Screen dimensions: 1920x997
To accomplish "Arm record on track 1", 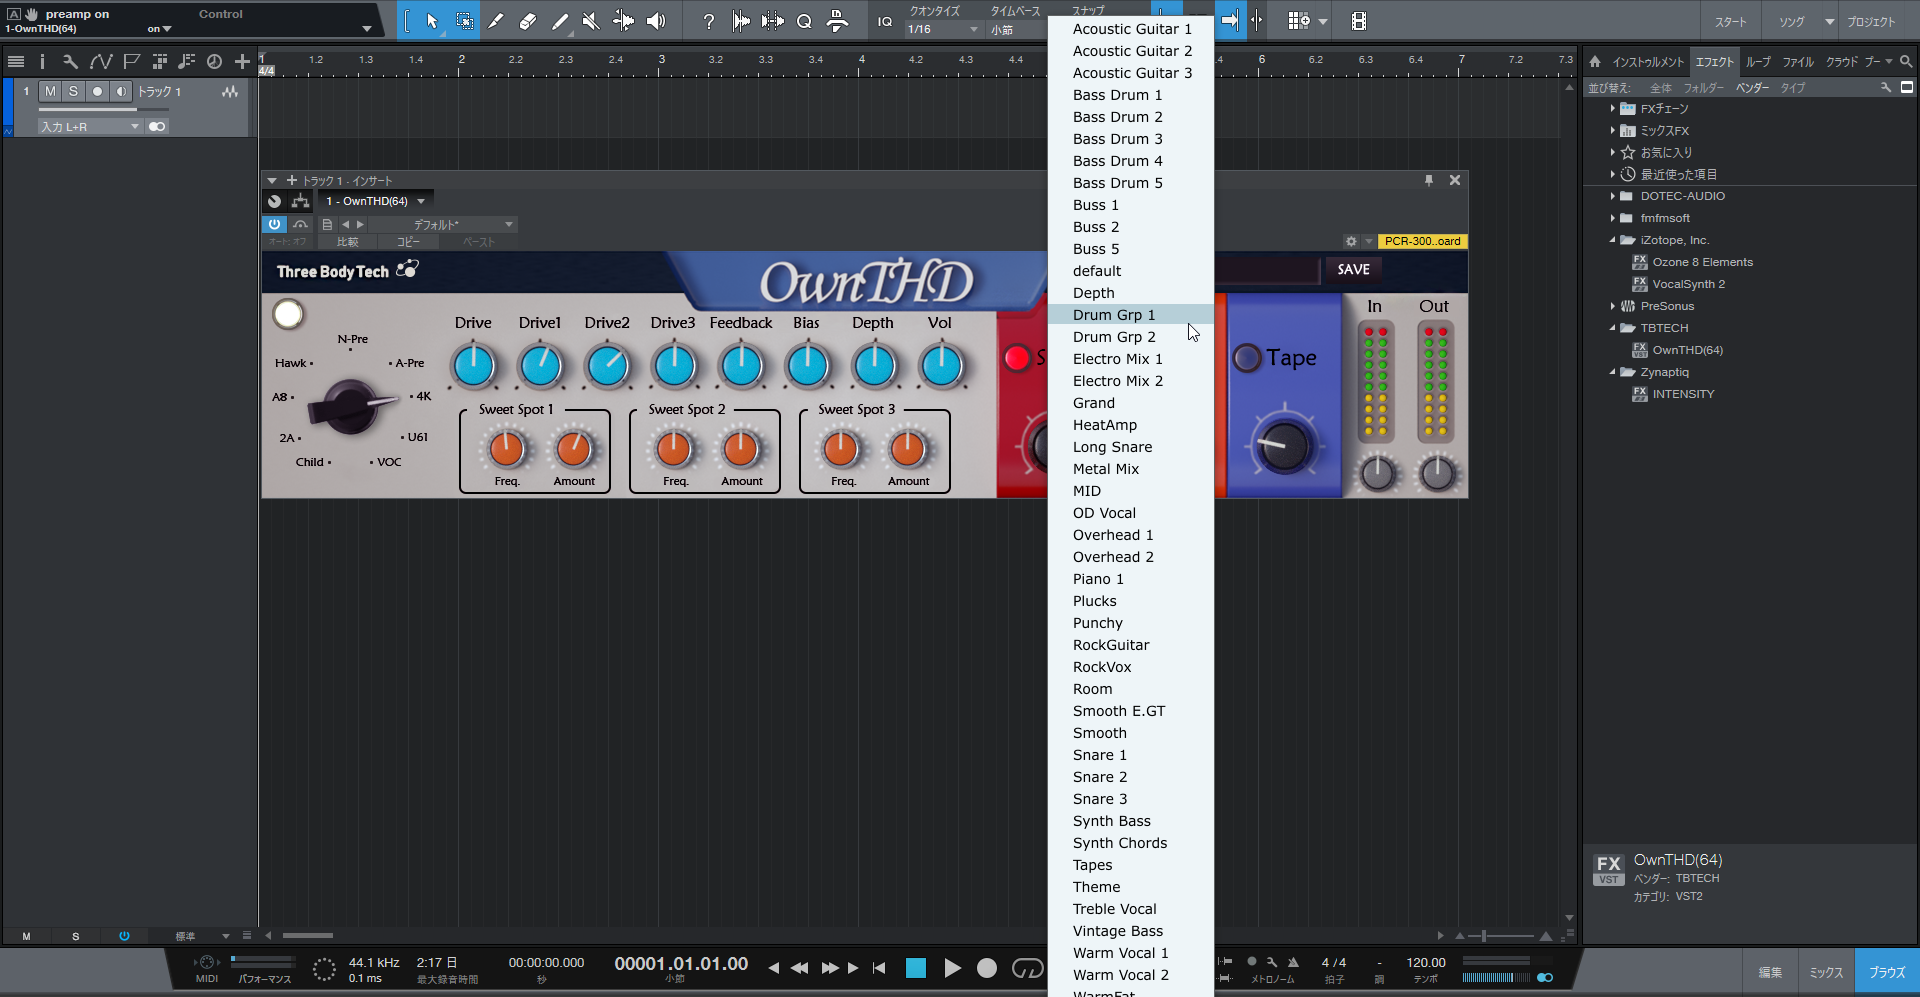I will 97,91.
